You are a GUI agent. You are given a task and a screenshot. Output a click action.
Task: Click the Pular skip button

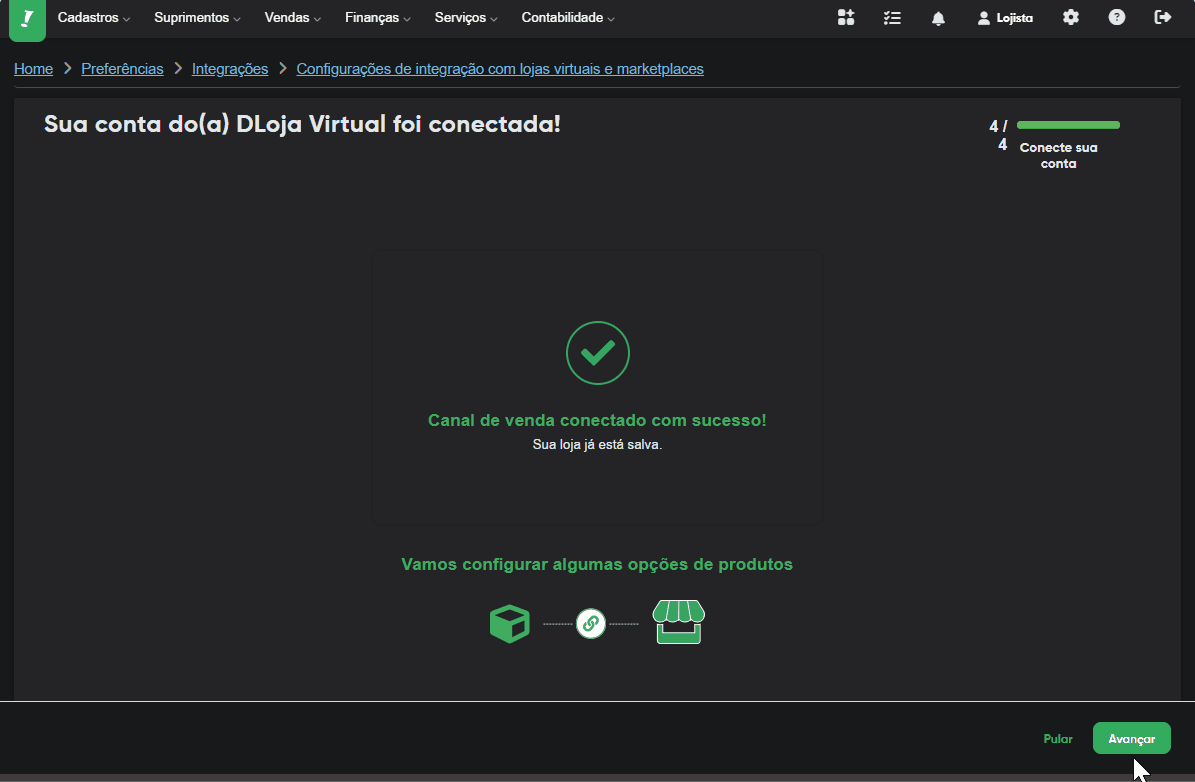[x=1058, y=739]
